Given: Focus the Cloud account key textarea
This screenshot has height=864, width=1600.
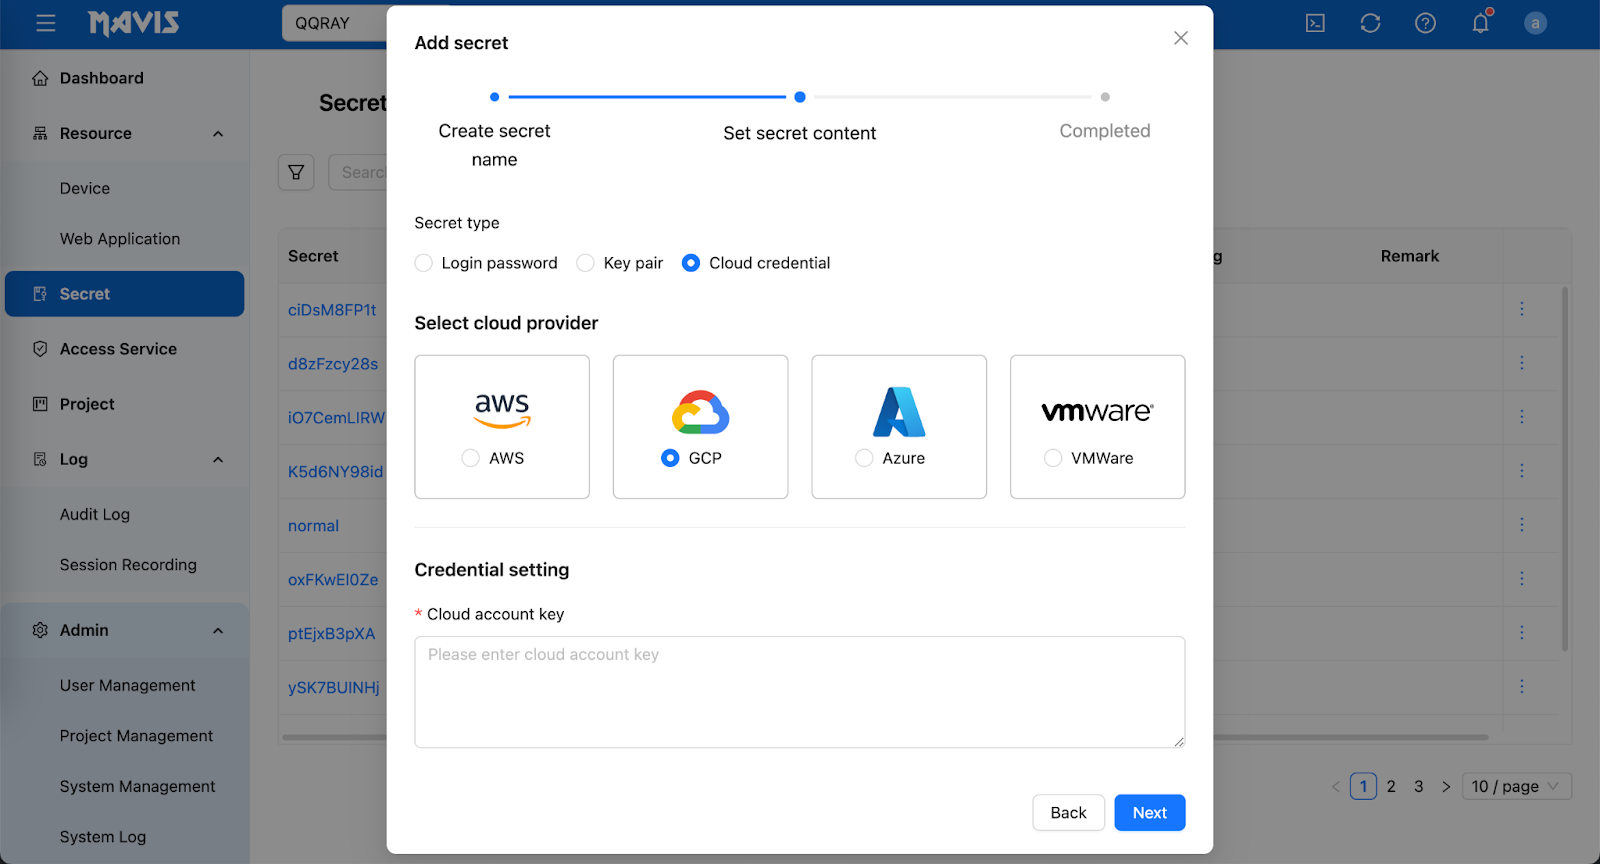Looking at the screenshot, I should coord(800,692).
